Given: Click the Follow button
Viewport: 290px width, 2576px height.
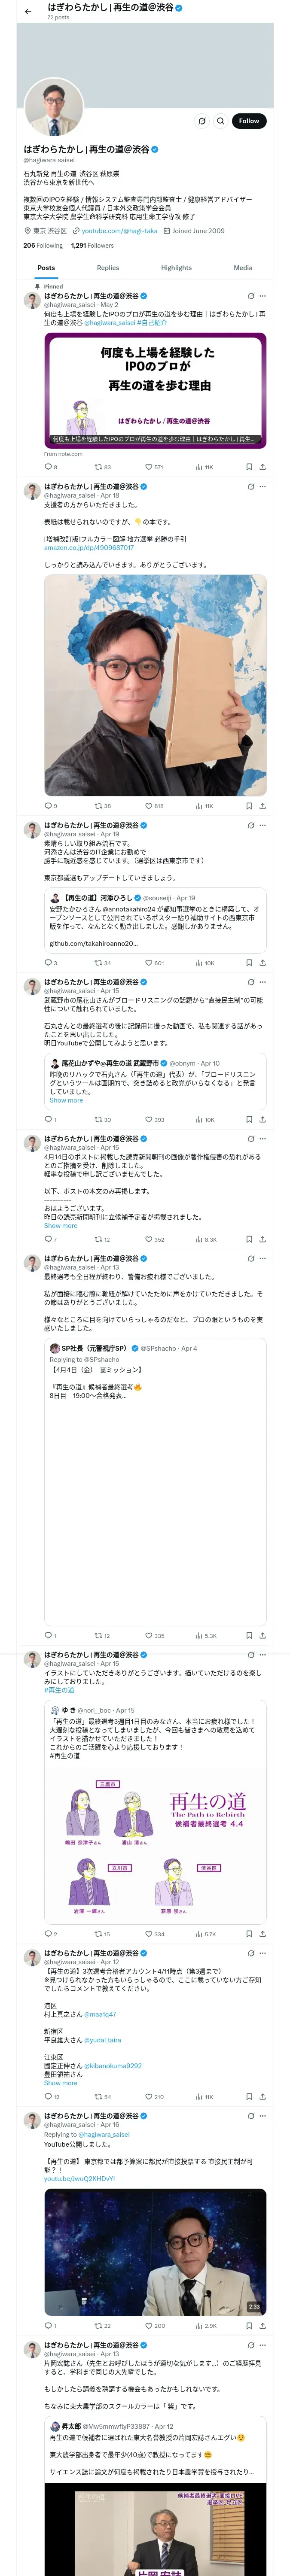Looking at the screenshot, I should 248,121.
